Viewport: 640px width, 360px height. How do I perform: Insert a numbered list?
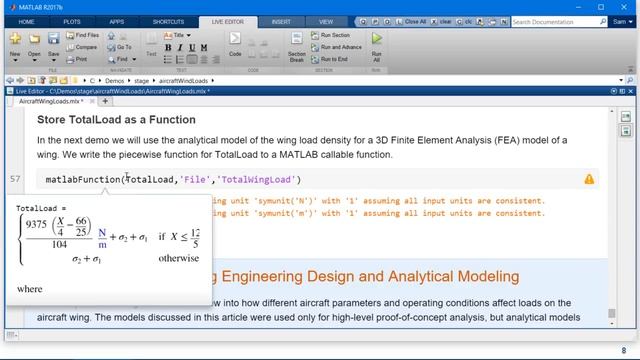[x=180, y=60]
